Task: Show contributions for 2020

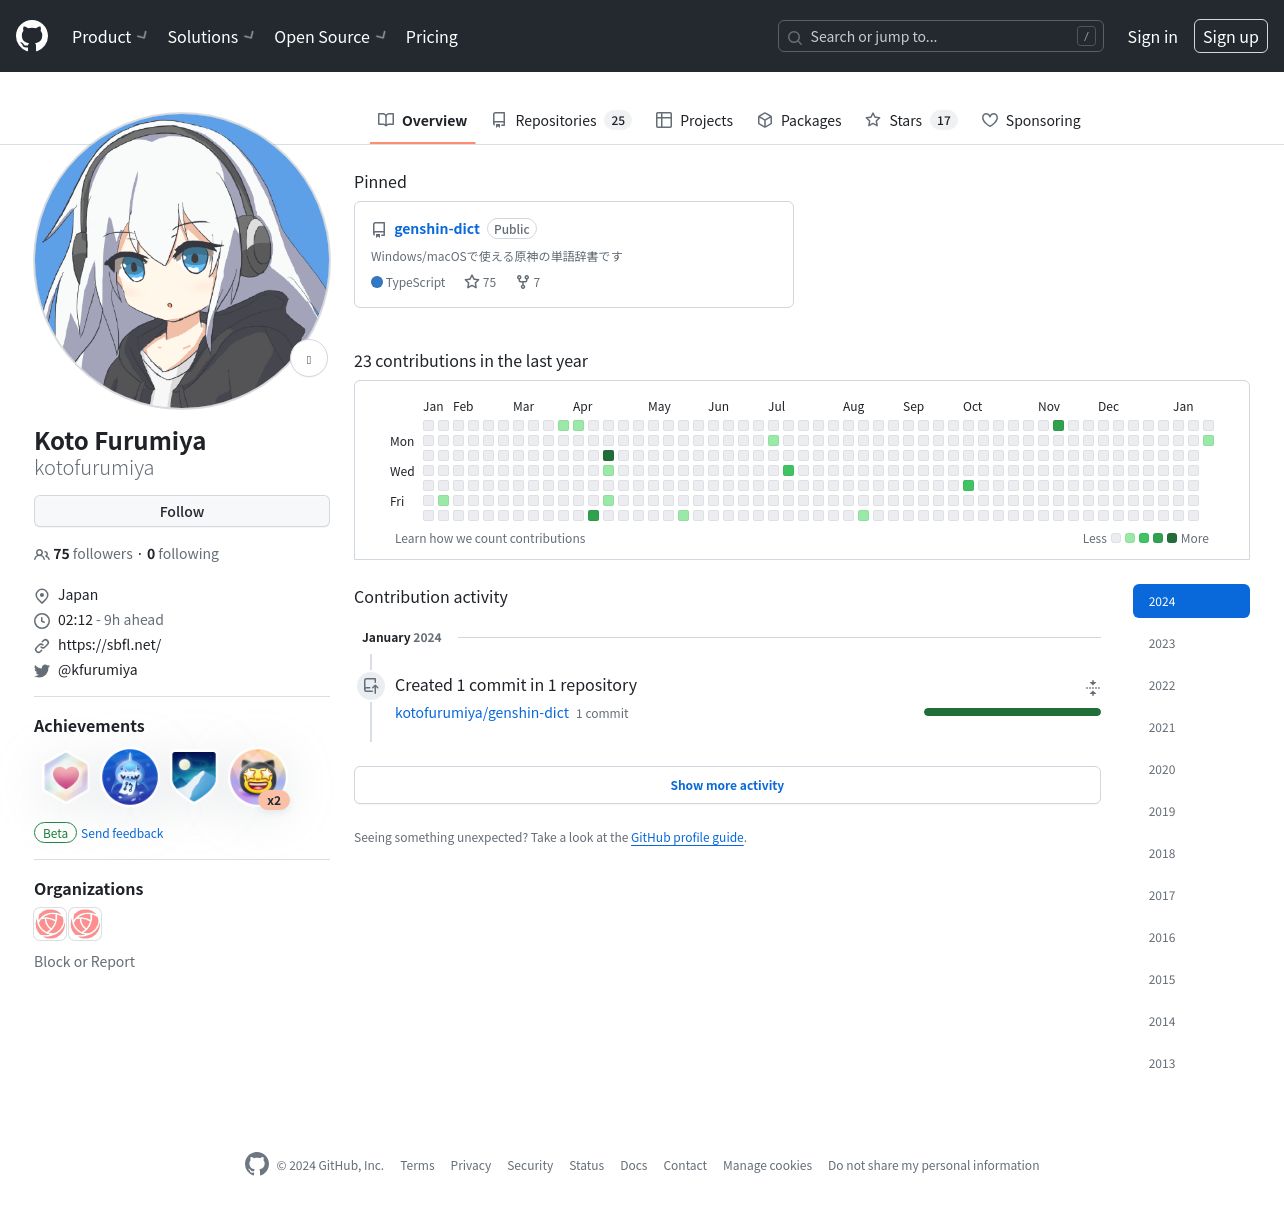Action: point(1191,769)
